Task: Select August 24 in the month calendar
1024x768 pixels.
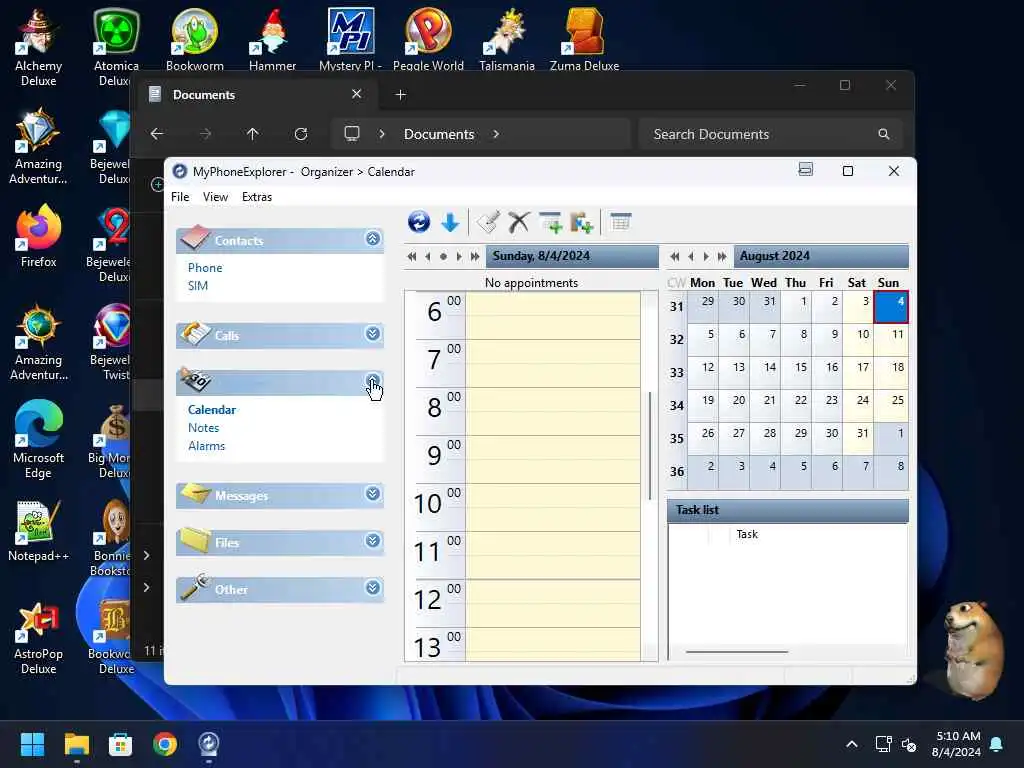Action: [x=857, y=406]
